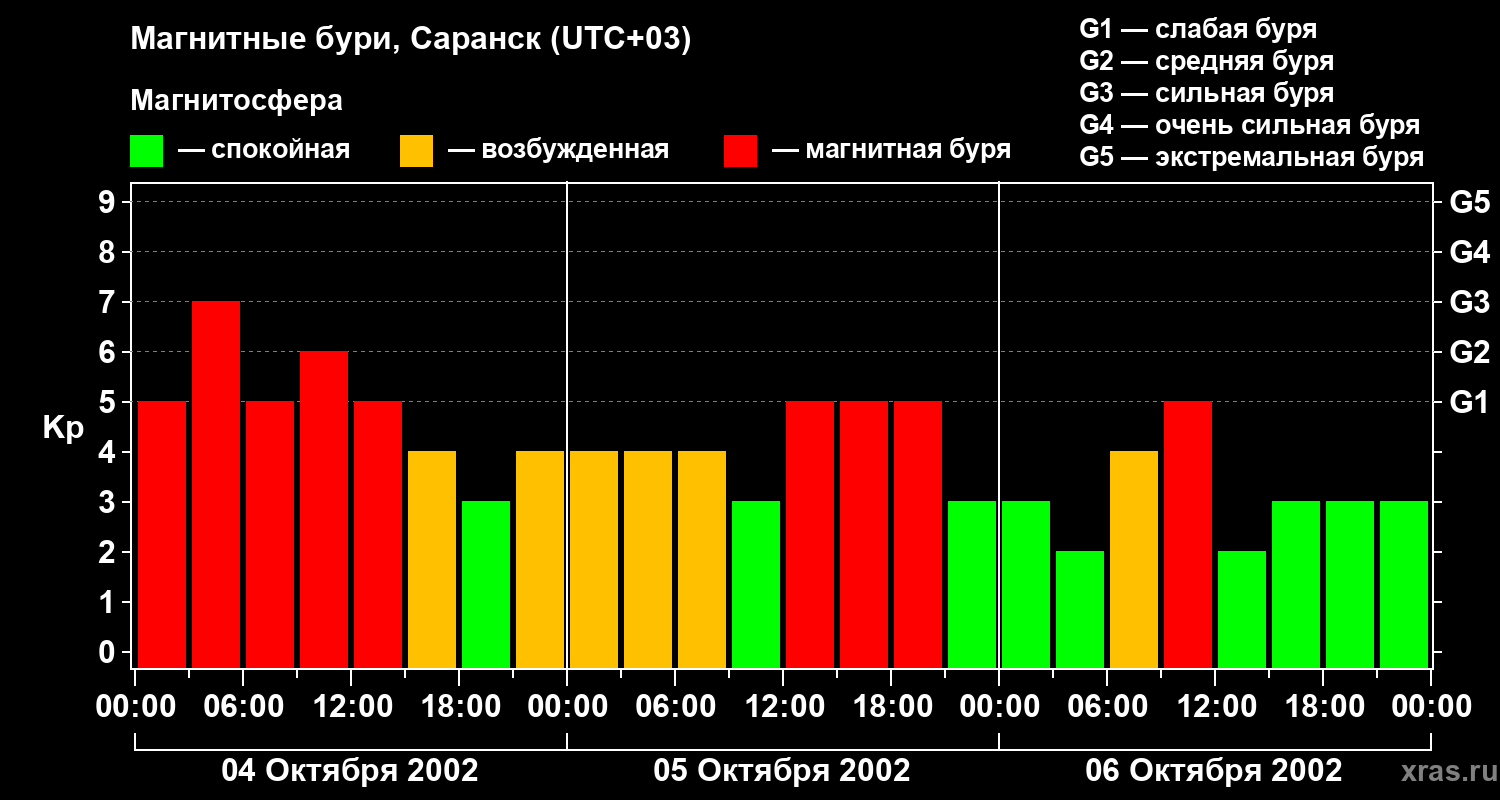Click the red 'магнитная буря' legend swatch

tap(740, 151)
